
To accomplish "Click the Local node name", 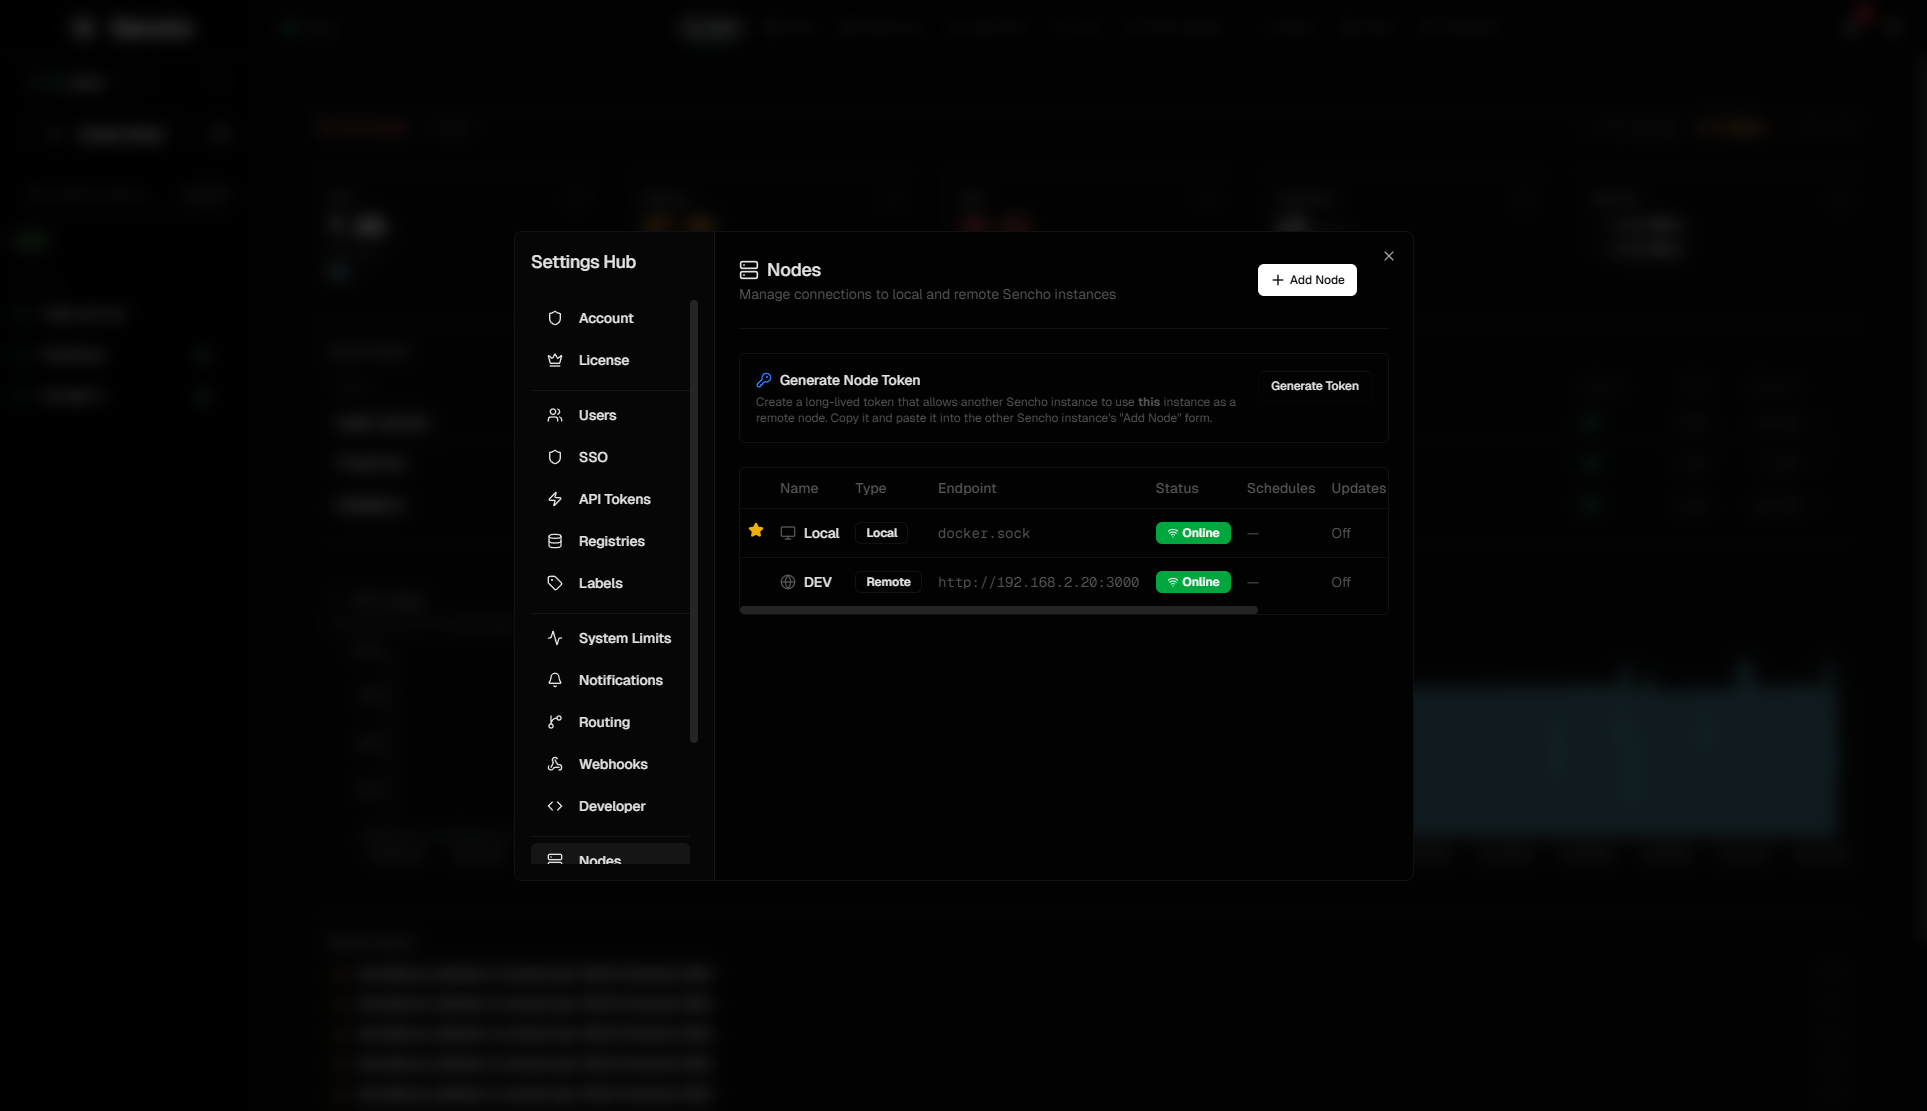I will pyautogui.click(x=821, y=533).
